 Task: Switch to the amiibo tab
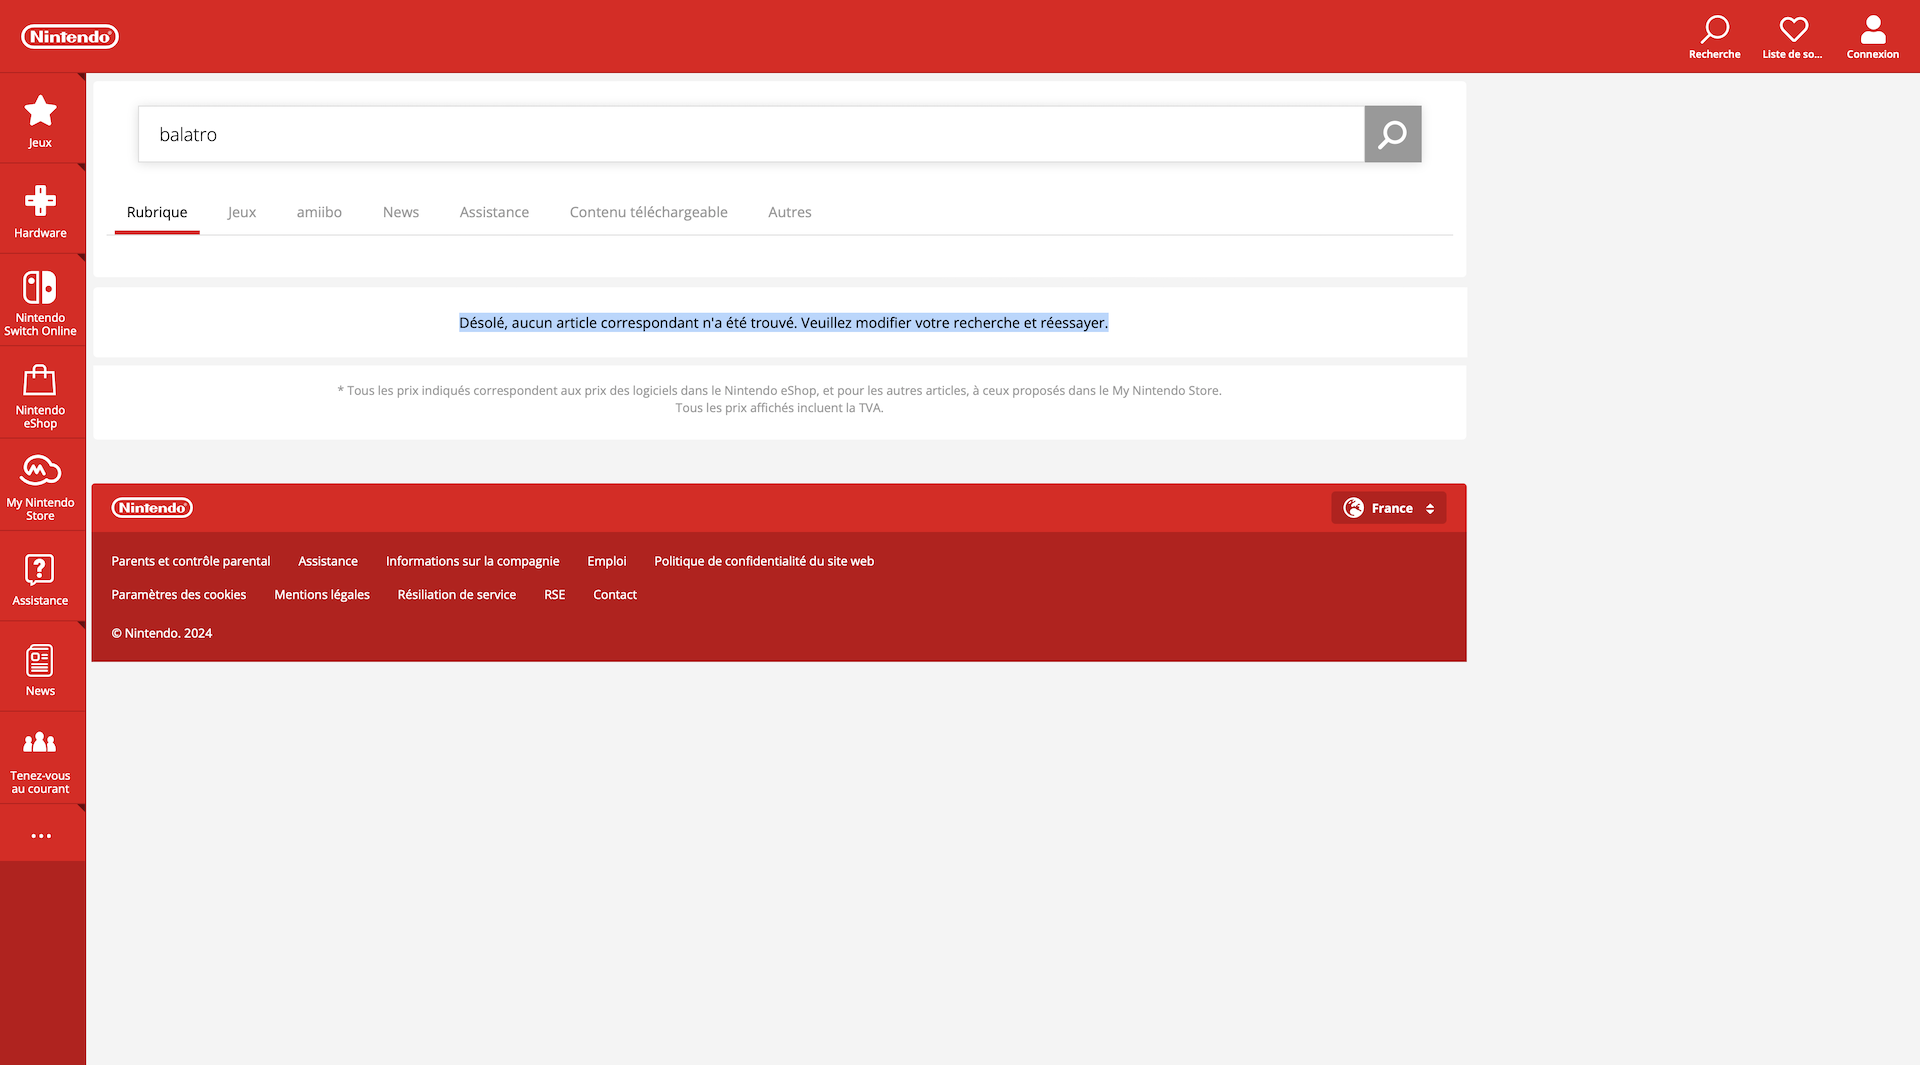319,212
